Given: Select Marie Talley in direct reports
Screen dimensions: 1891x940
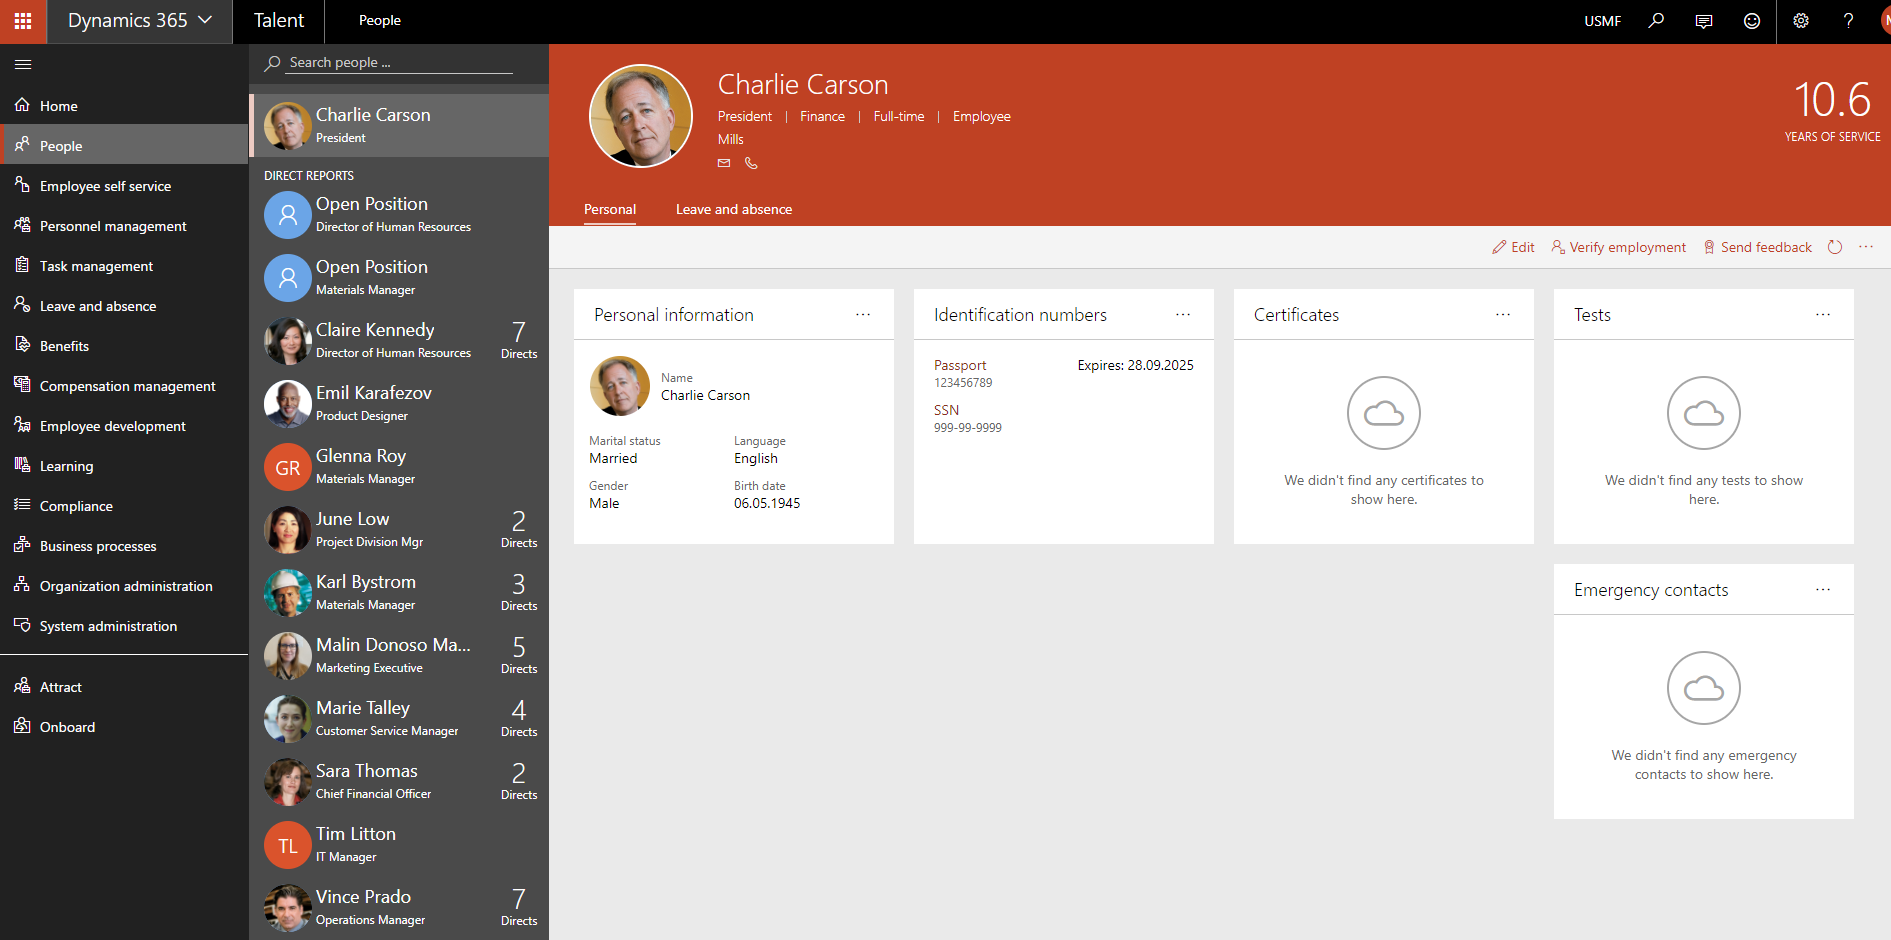Looking at the screenshot, I should coord(399,718).
